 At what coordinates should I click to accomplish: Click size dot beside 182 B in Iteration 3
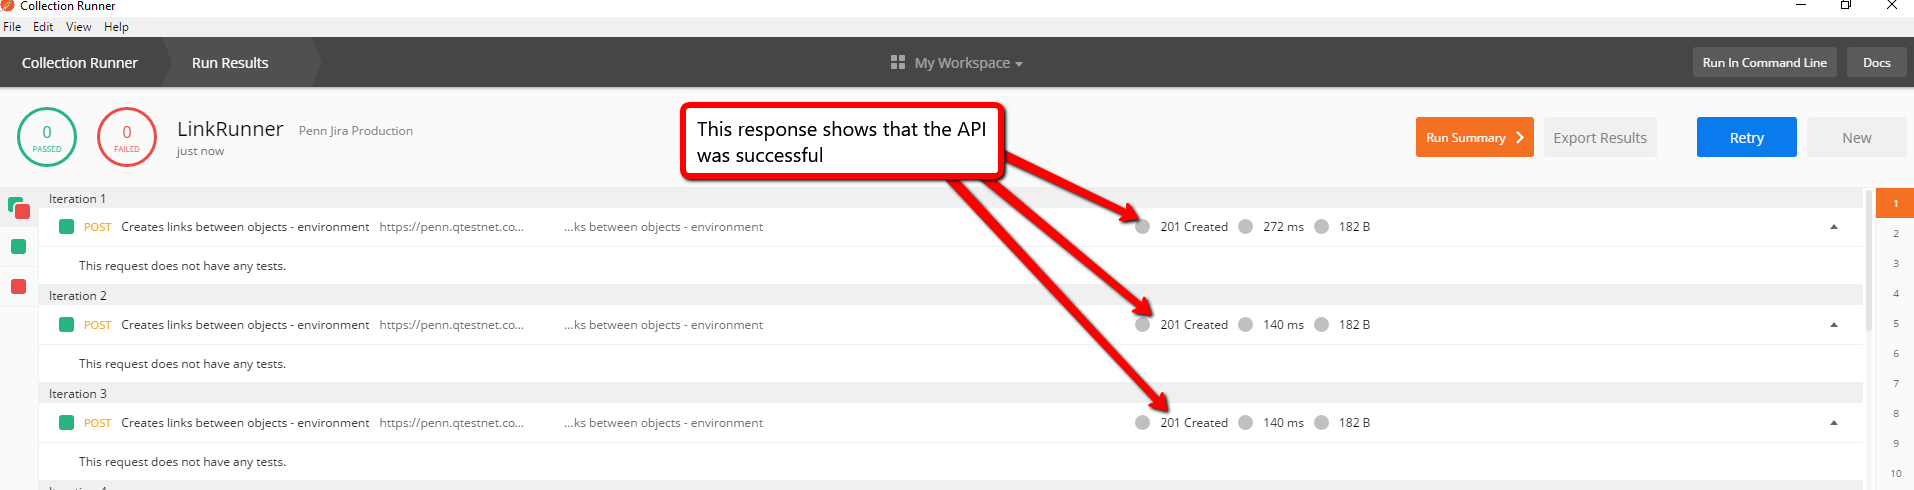coord(1321,423)
